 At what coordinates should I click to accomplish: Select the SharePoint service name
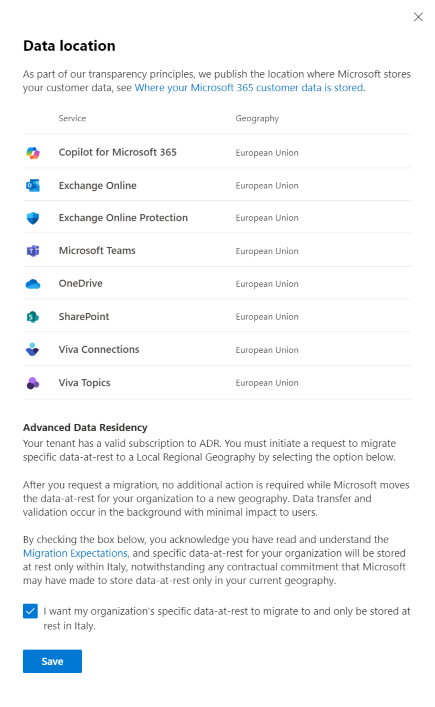84,317
